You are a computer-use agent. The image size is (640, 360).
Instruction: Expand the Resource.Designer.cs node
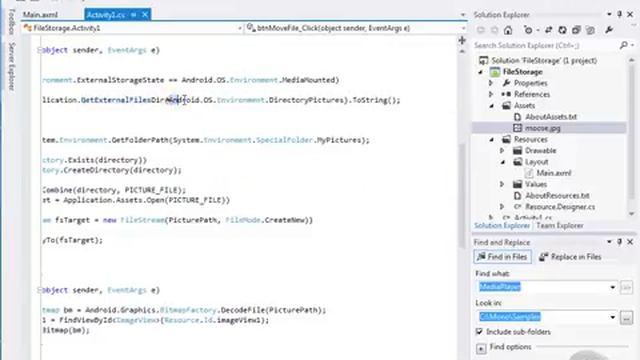tap(502, 207)
